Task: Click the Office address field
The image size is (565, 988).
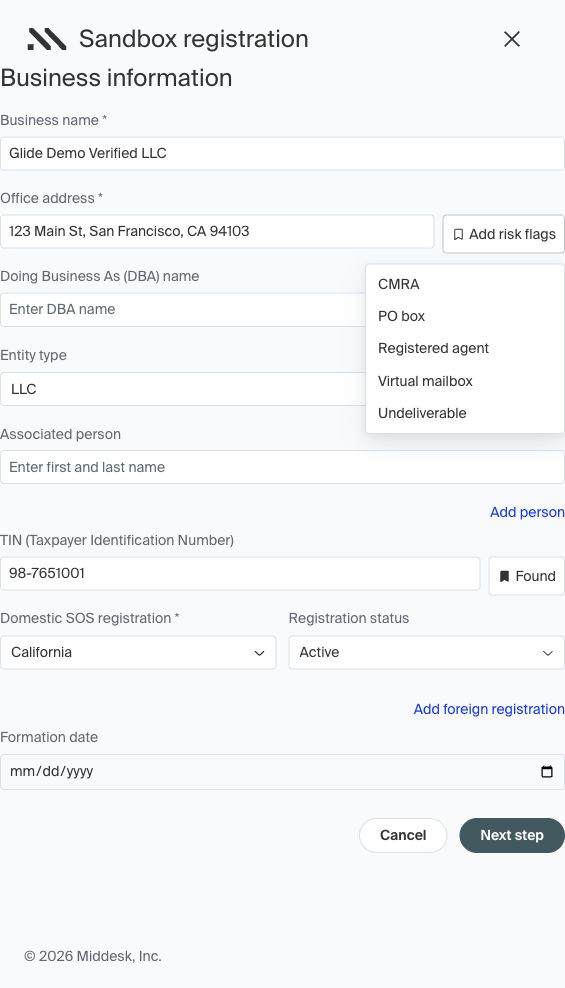Action: 217,231
